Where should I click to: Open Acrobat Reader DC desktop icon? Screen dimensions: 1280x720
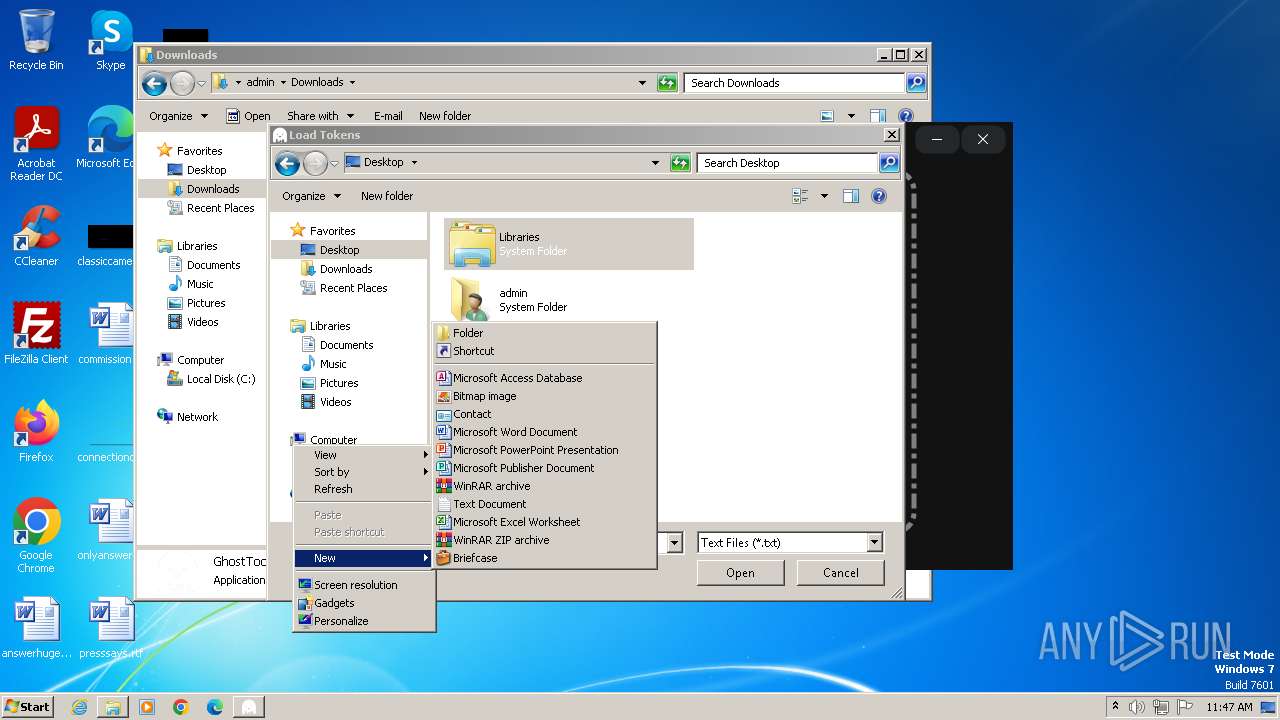click(36, 144)
